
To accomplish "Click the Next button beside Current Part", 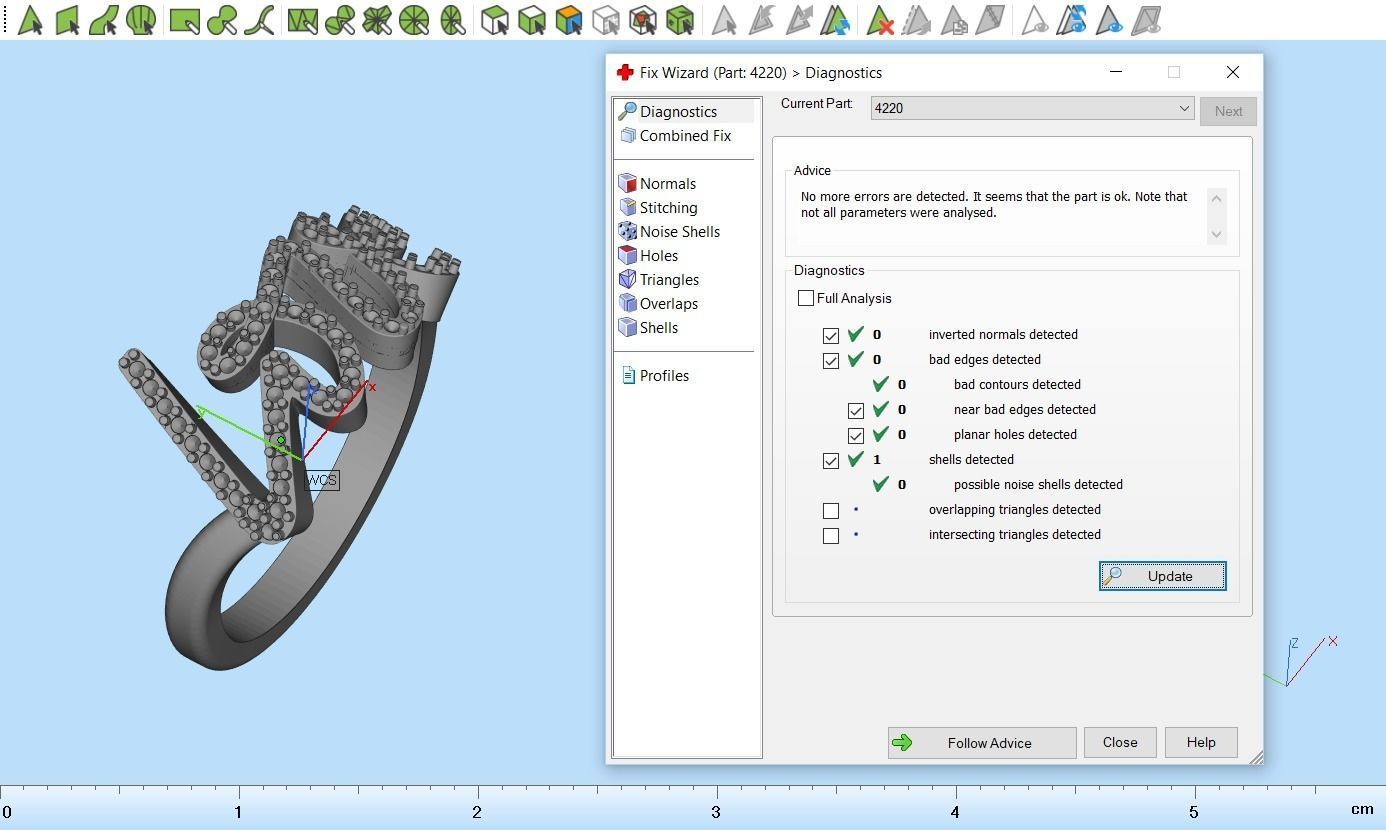I will click(x=1228, y=111).
